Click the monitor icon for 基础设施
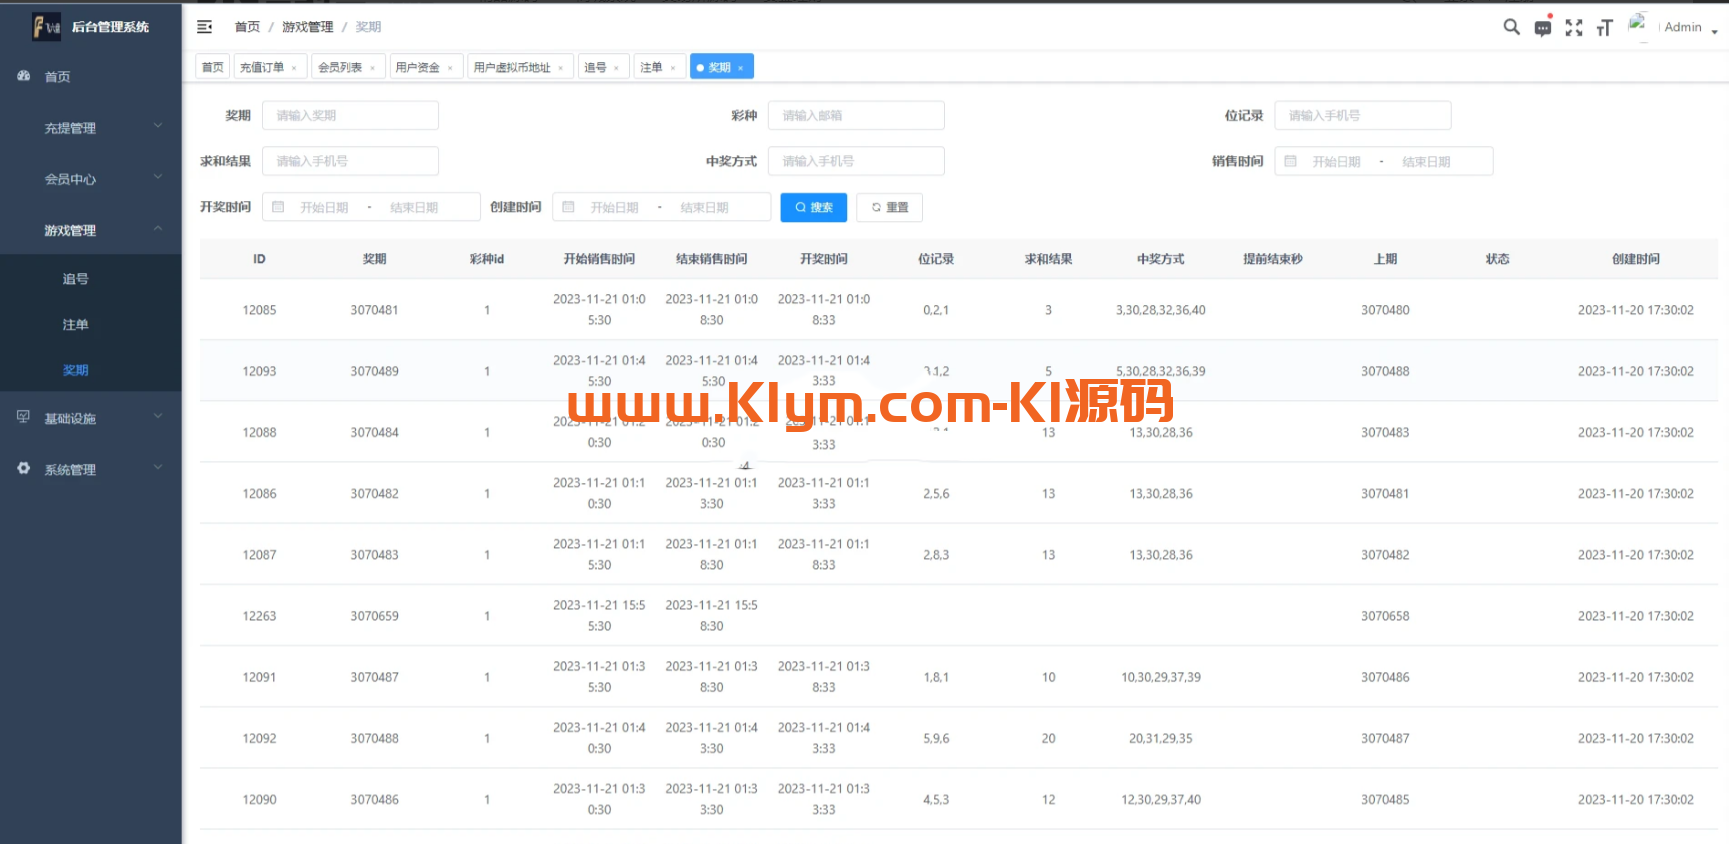 pyautogui.click(x=24, y=417)
